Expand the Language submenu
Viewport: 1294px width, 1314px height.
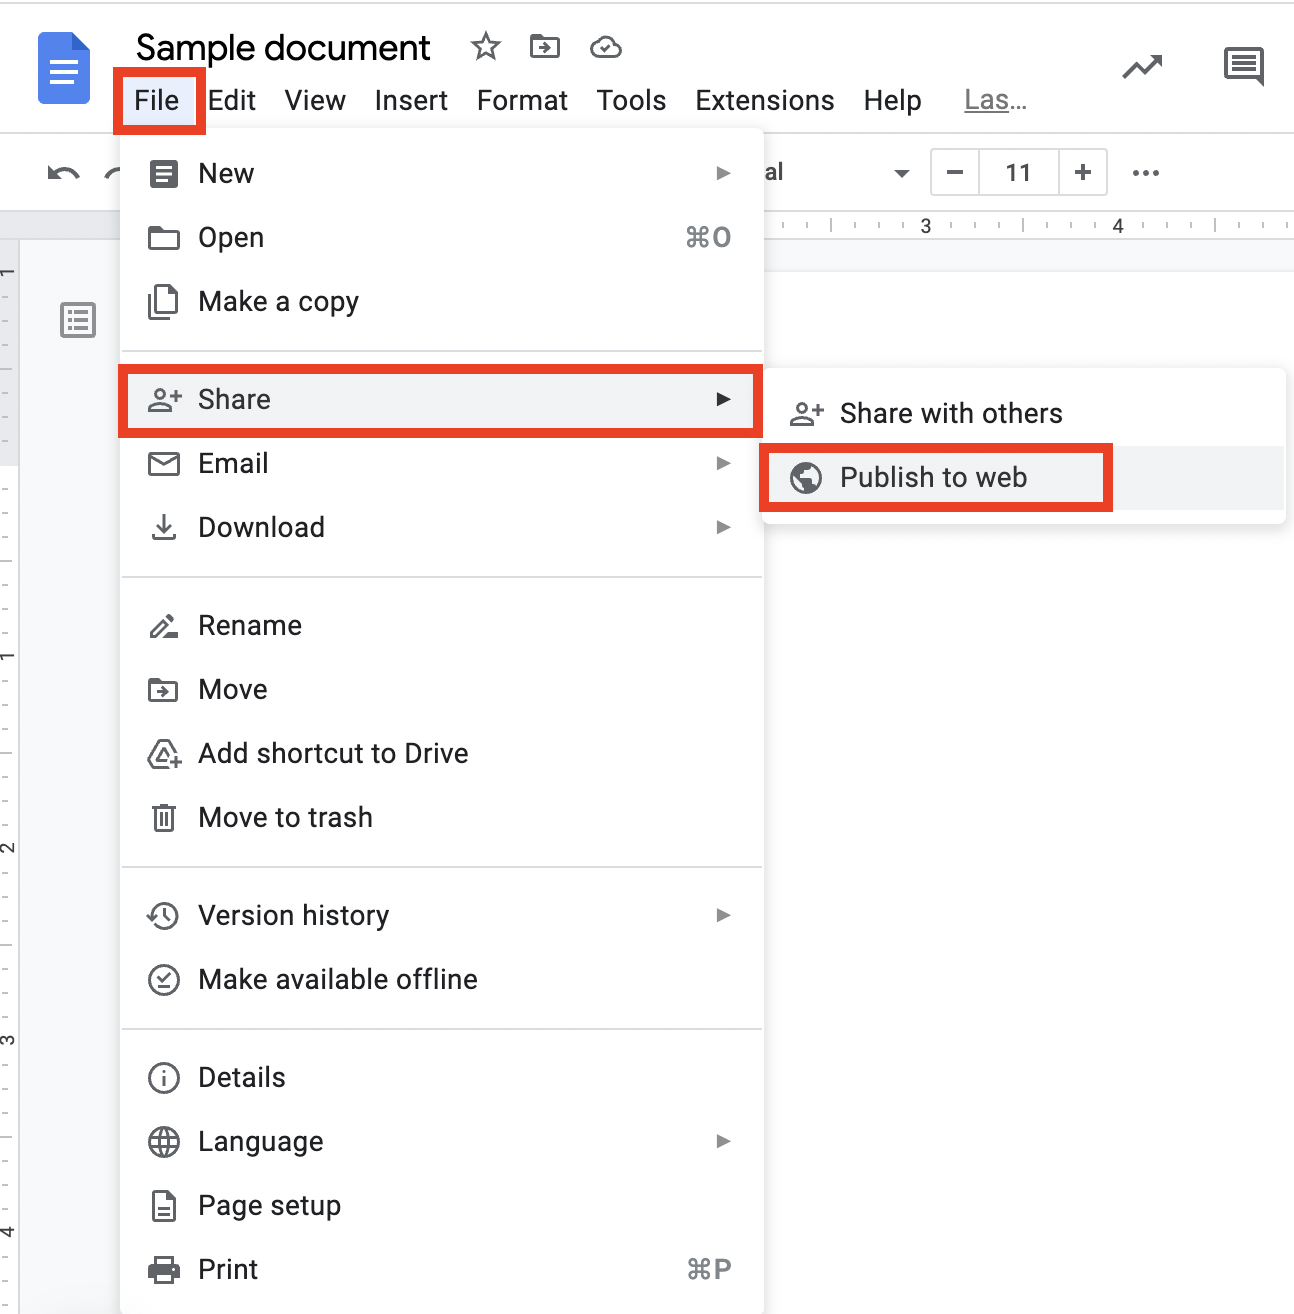[441, 1141]
